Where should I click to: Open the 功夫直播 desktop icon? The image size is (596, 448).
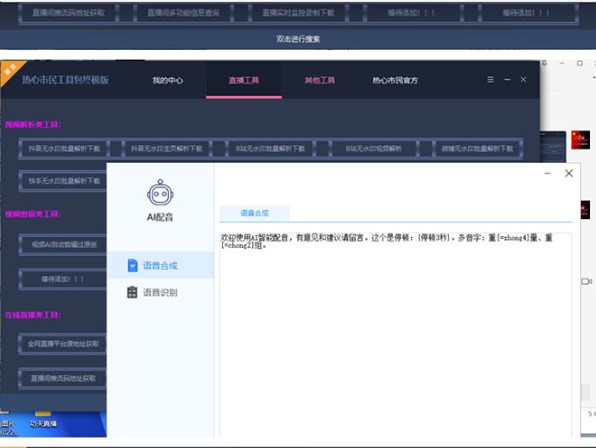(43, 420)
